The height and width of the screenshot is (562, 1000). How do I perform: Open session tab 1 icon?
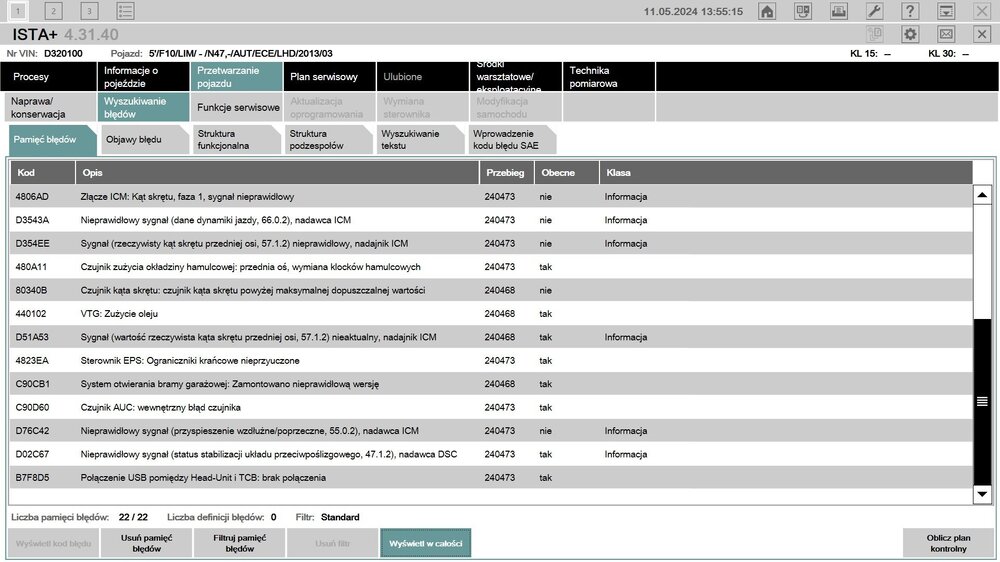(x=18, y=11)
